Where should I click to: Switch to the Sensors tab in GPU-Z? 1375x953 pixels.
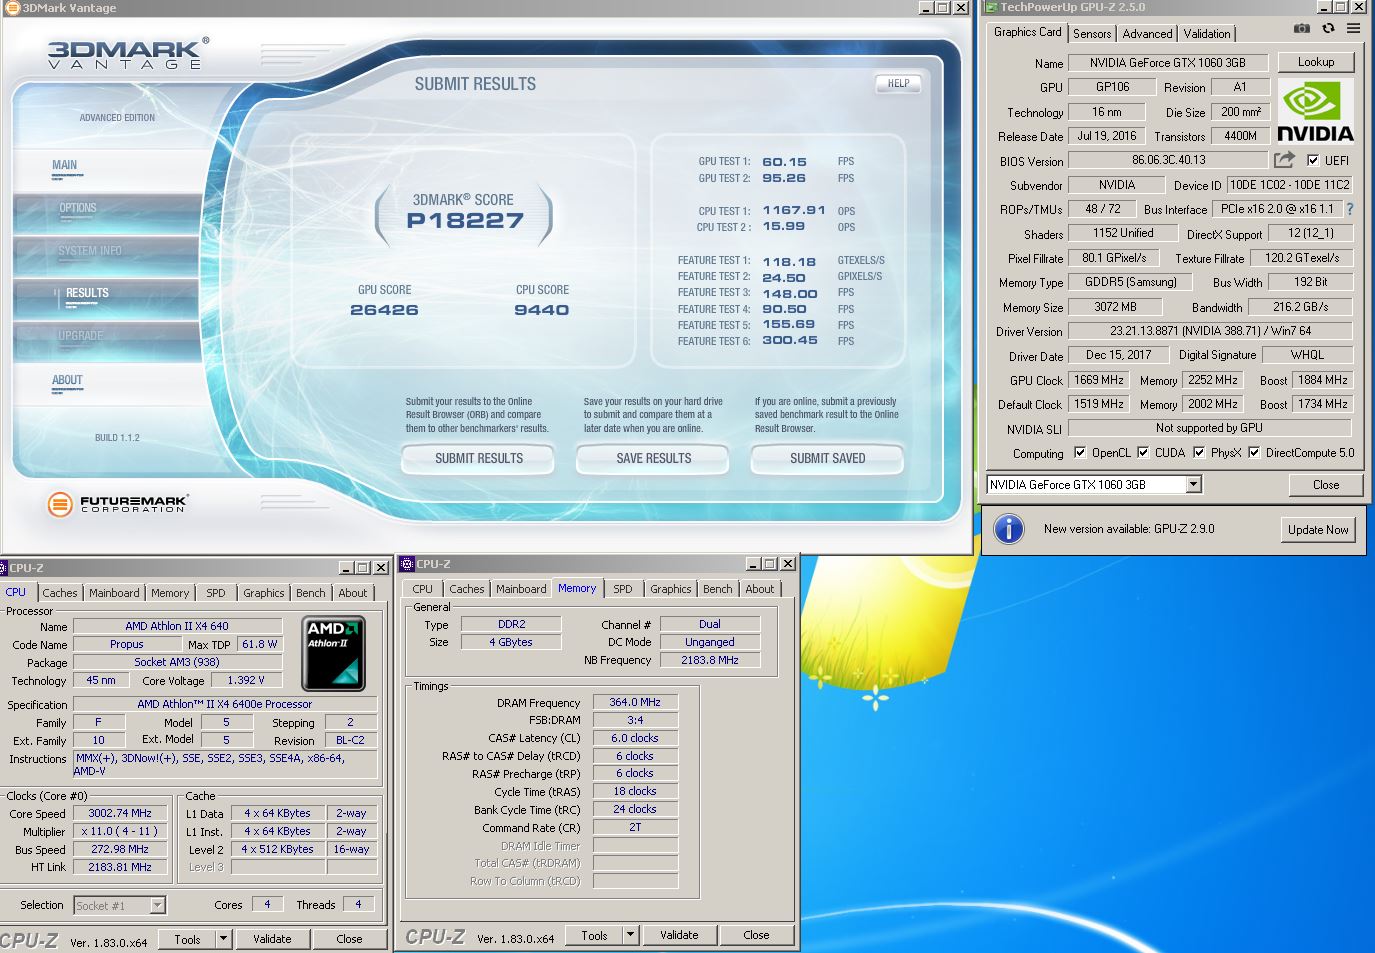coord(1092,33)
